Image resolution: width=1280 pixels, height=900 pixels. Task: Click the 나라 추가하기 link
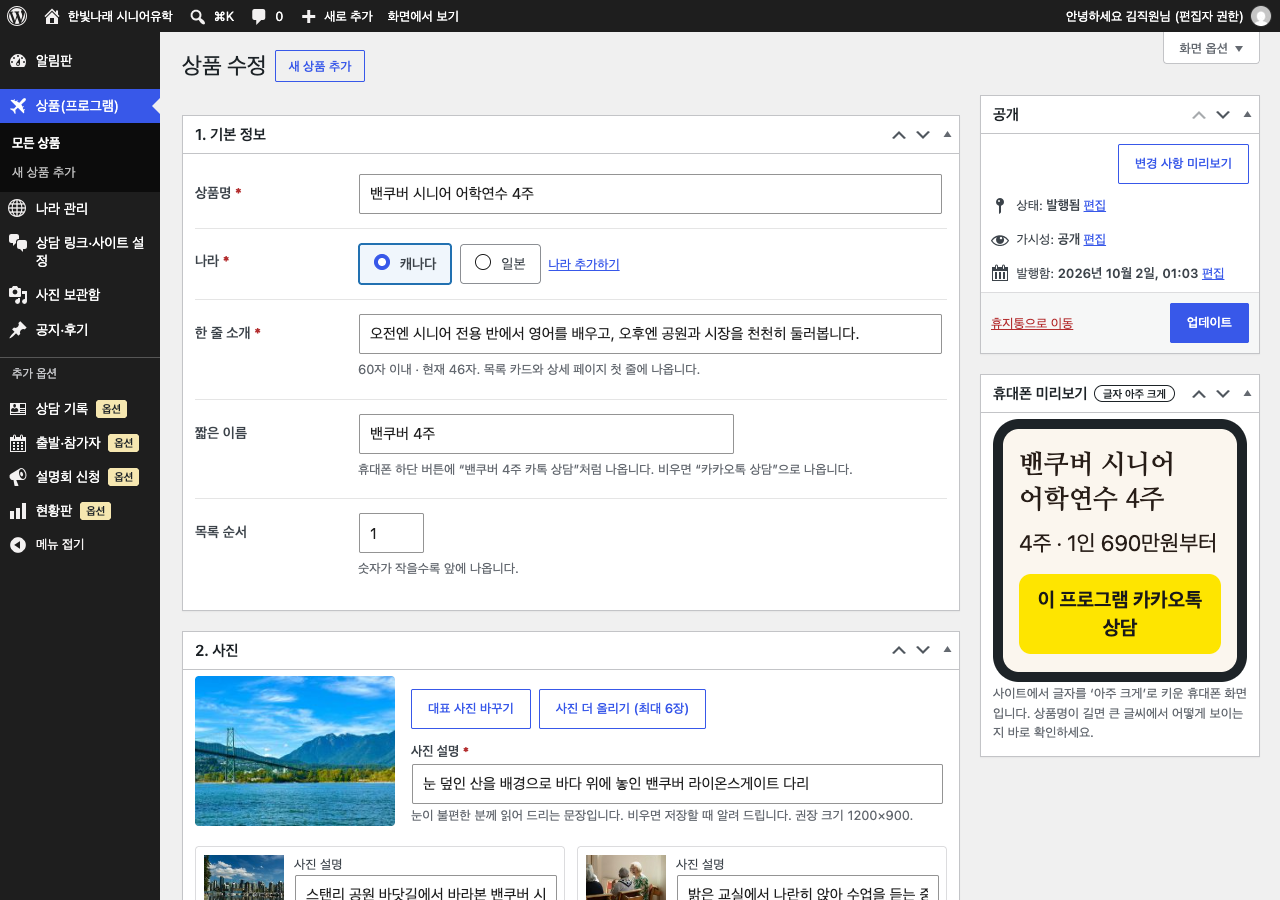(x=584, y=264)
